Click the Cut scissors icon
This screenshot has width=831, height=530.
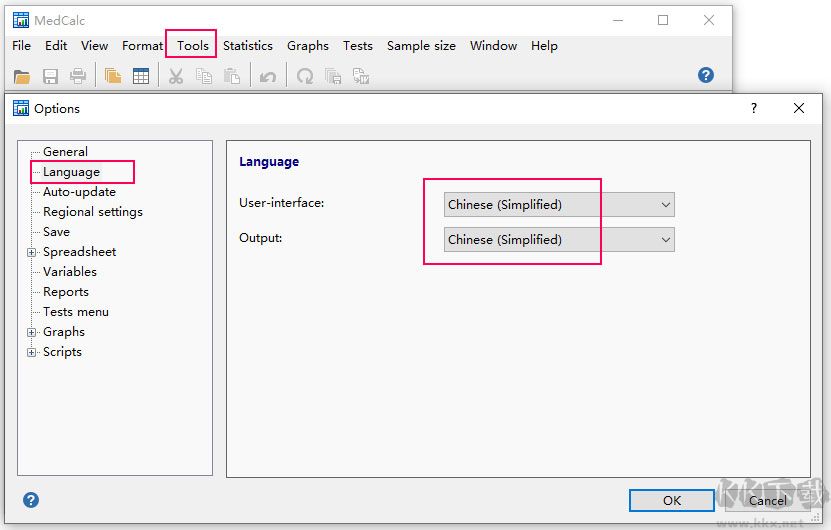(x=176, y=76)
